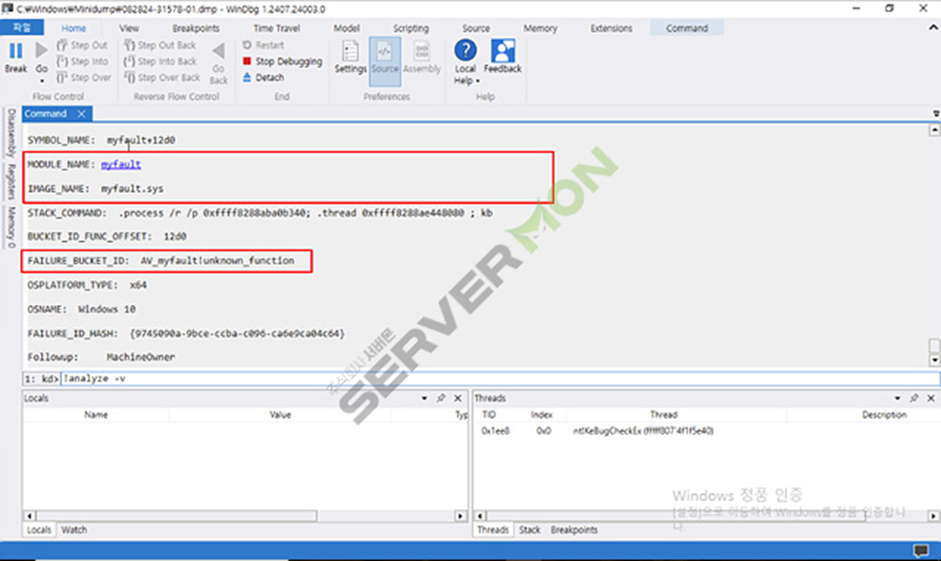Open Threads panel options dropdown

pyautogui.click(x=897, y=398)
